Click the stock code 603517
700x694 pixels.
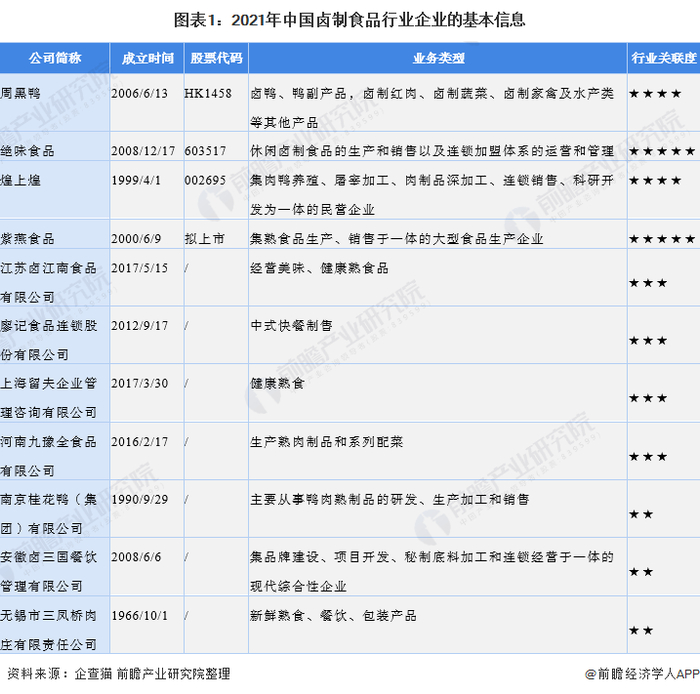click(x=205, y=151)
